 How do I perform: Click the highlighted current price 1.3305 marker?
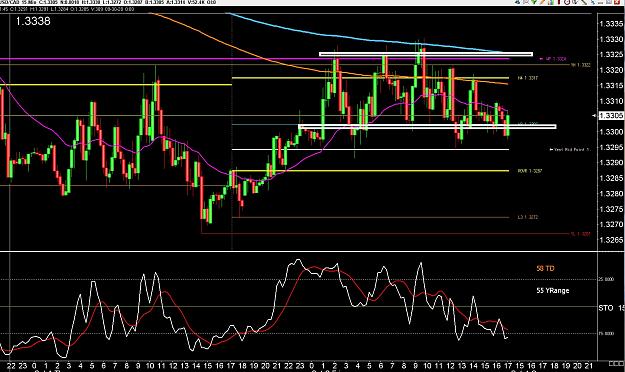click(x=611, y=116)
